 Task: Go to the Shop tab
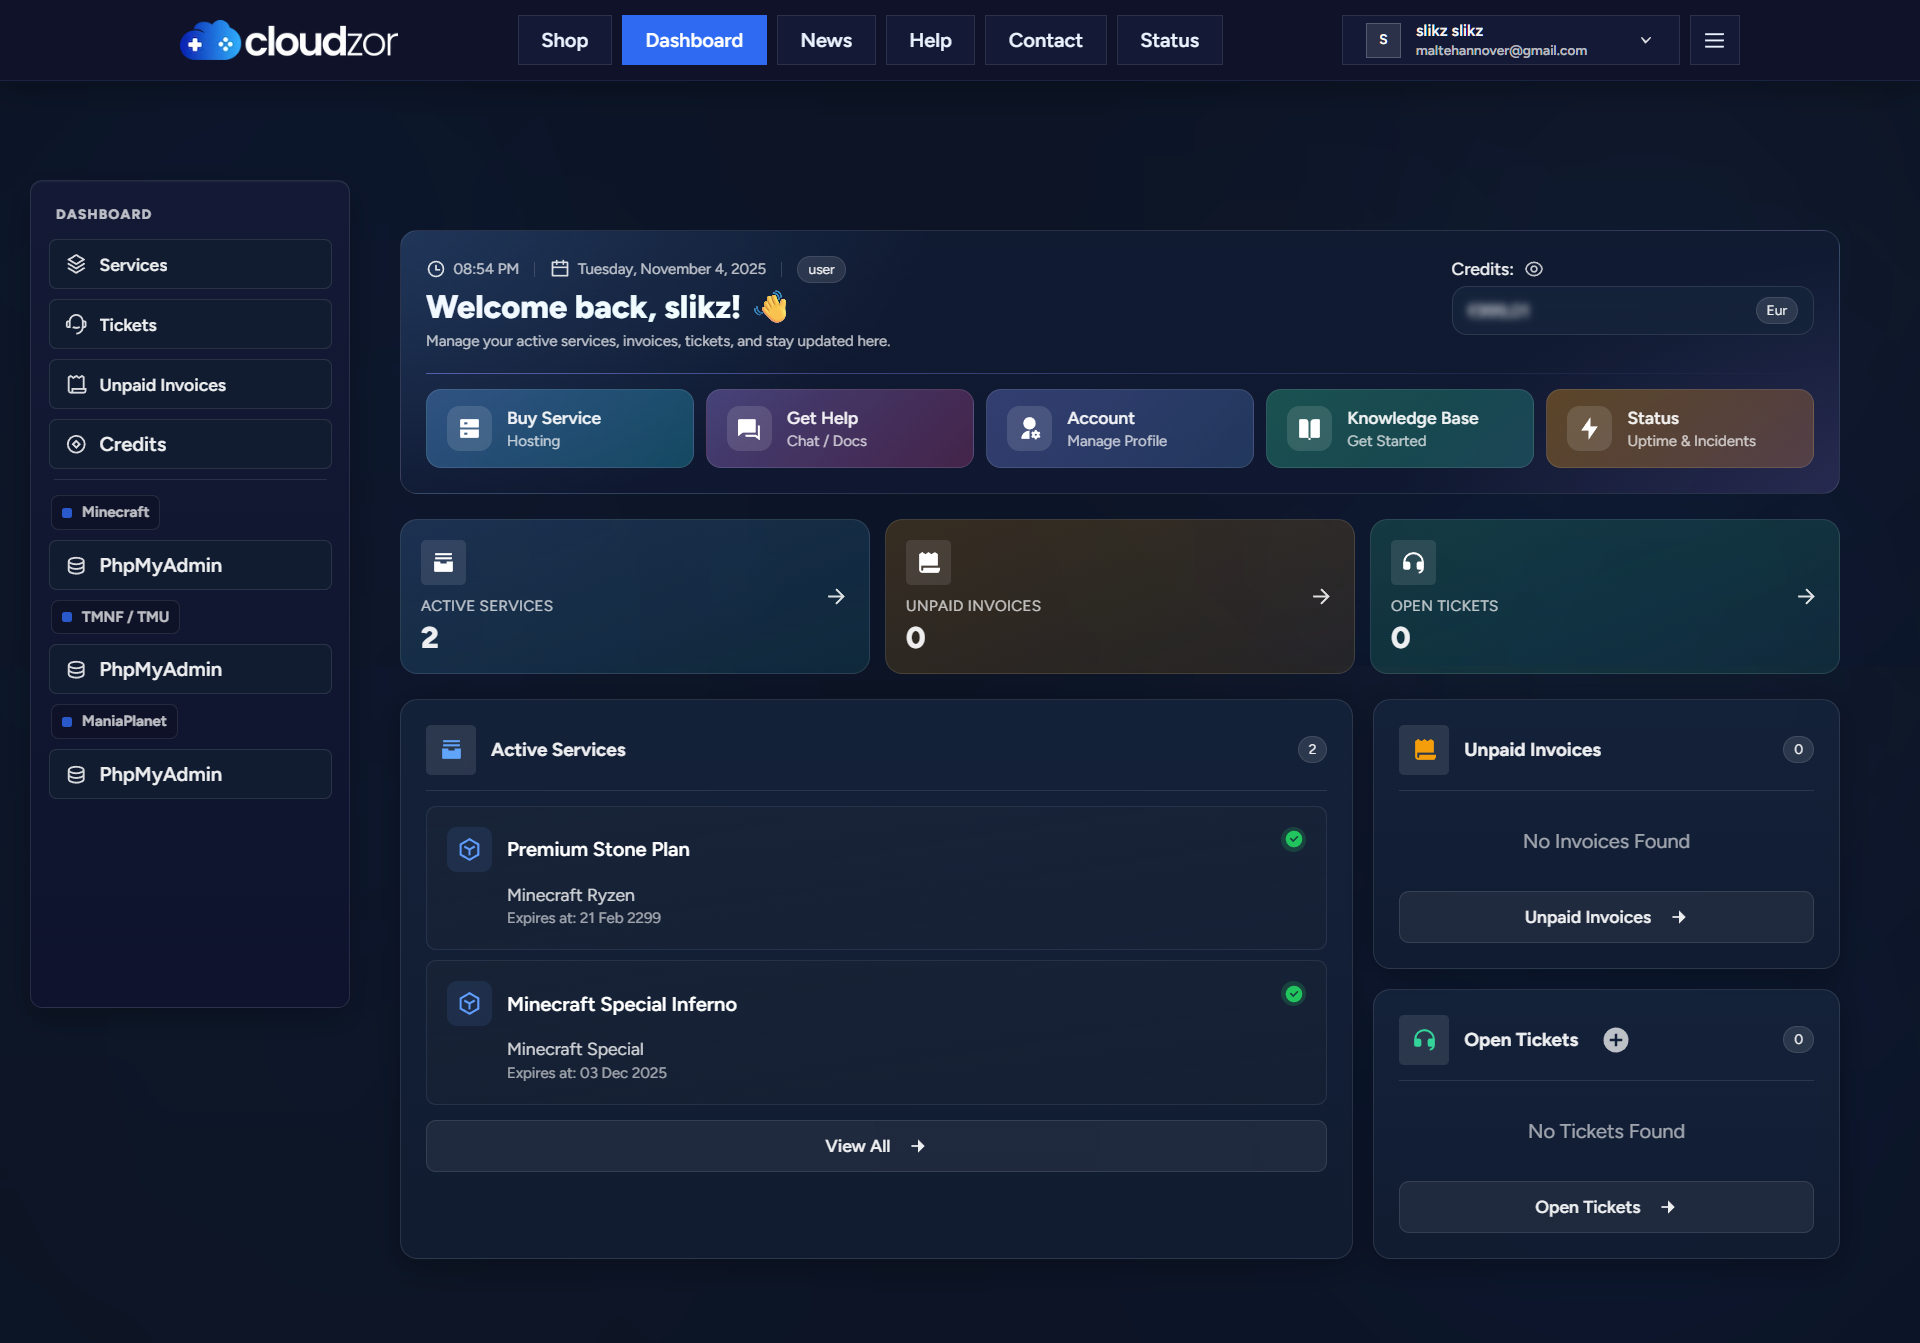[564, 41]
